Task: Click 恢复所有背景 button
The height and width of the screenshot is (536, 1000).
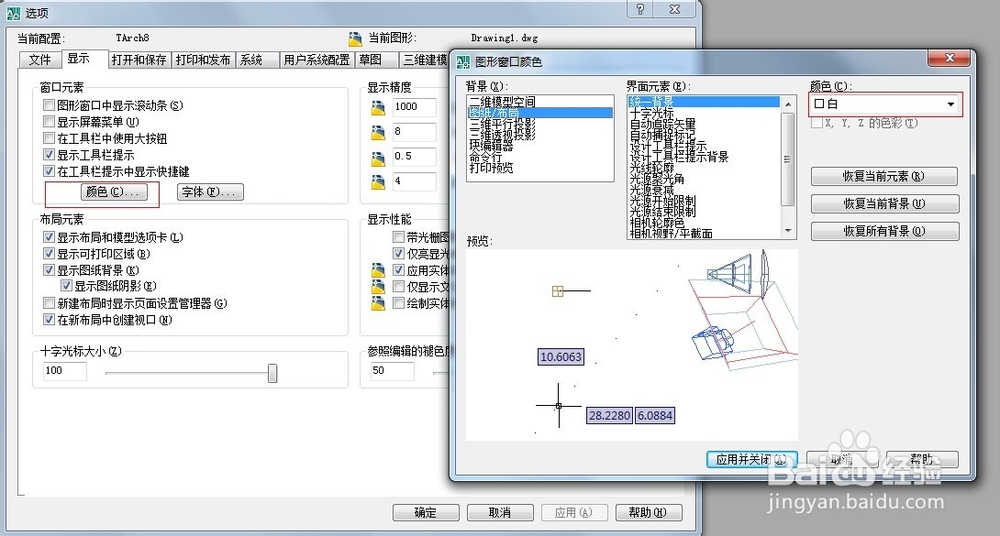Action: (x=885, y=231)
